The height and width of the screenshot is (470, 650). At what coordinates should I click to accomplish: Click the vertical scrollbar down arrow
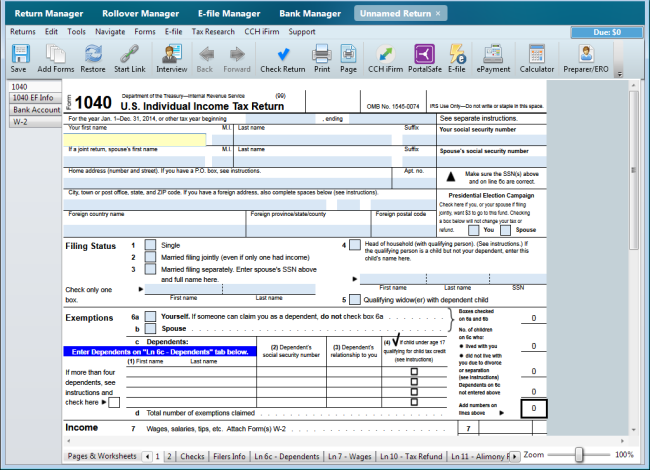[634, 430]
